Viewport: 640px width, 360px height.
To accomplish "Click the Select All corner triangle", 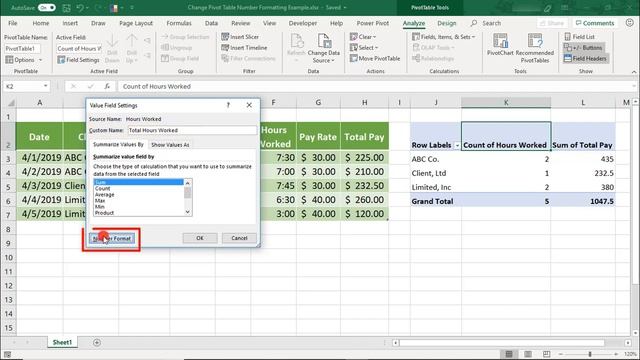I will 11,103.
